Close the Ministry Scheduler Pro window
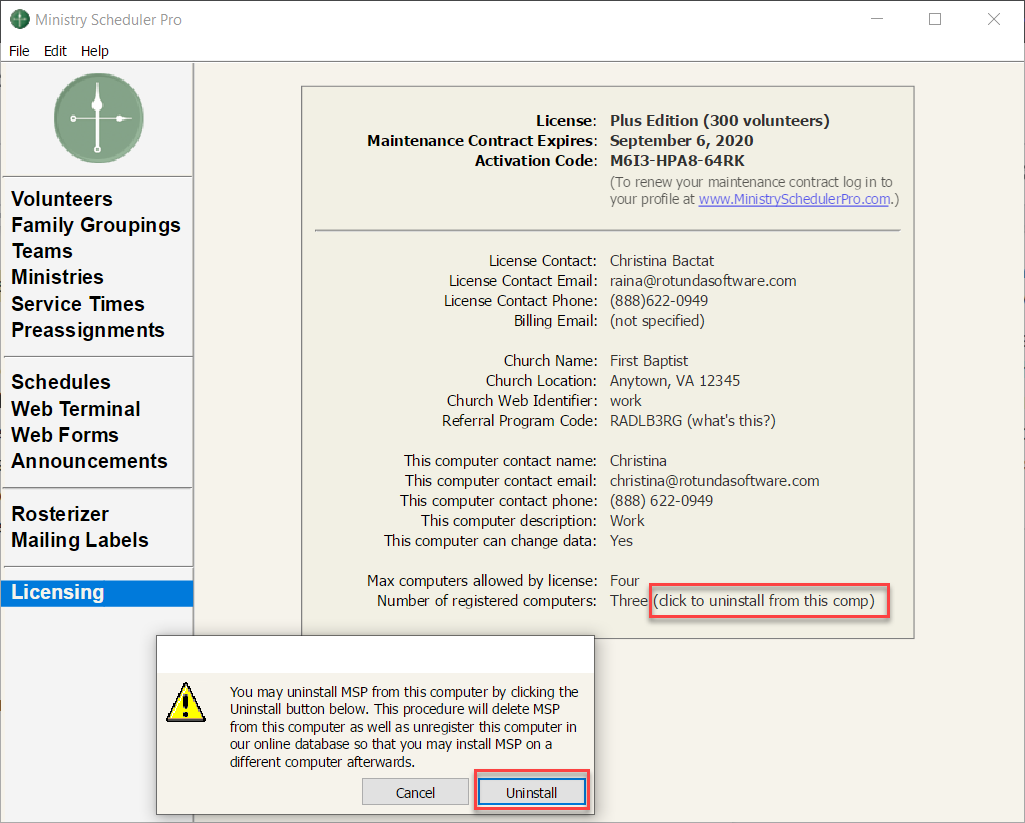Image resolution: width=1025 pixels, height=823 pixels. coord(994,19)
